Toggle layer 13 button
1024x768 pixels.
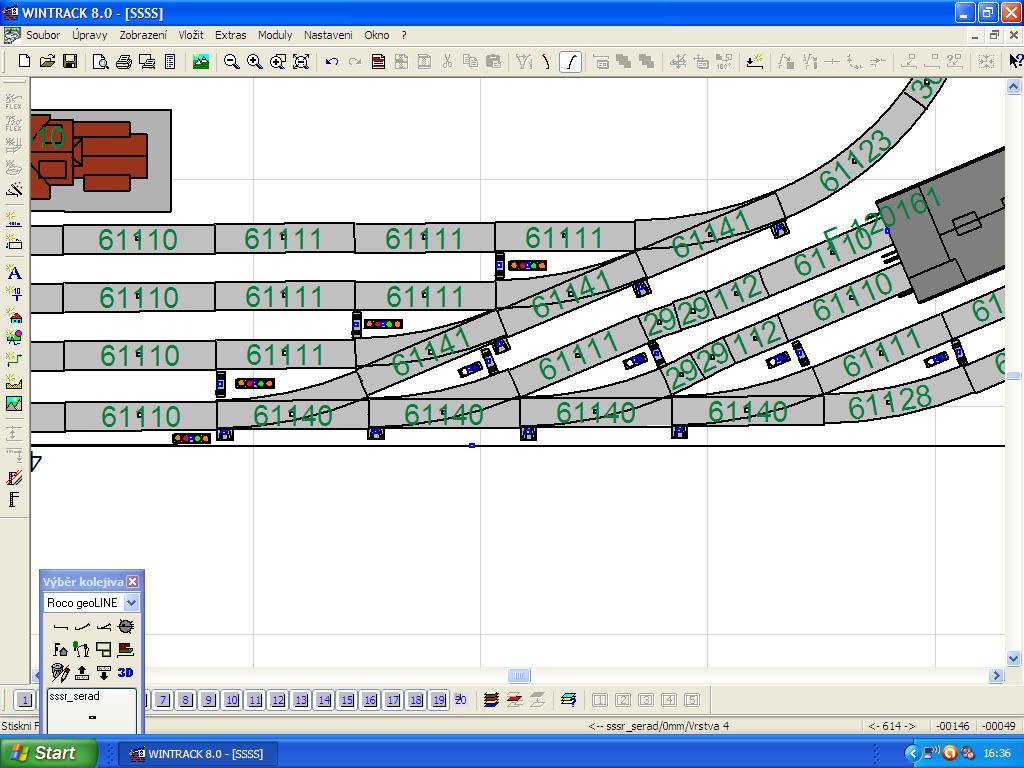click(301, 700)
